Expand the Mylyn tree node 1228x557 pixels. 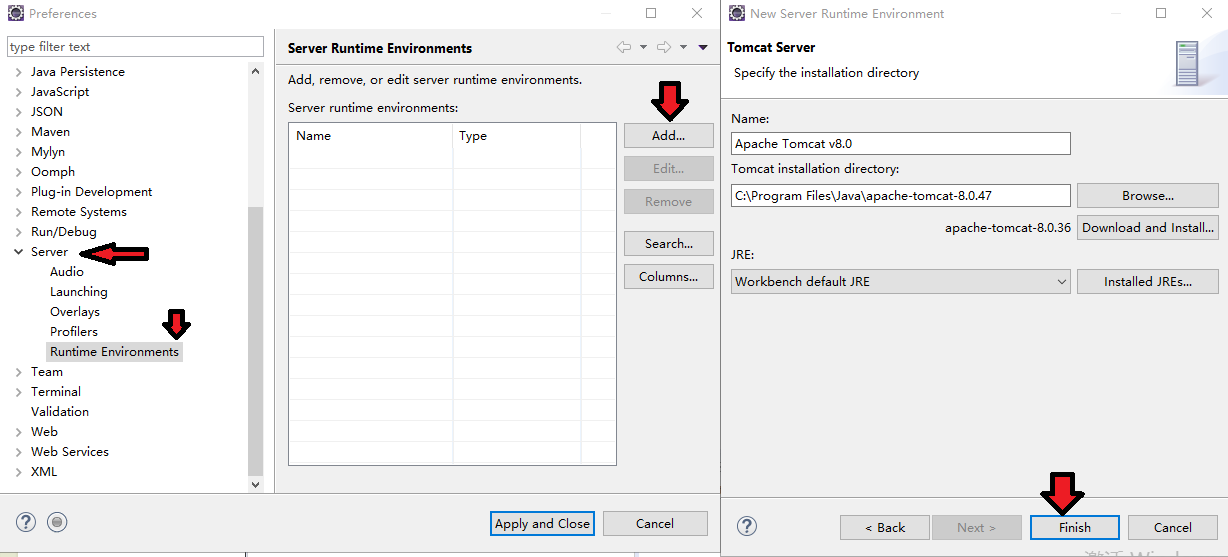point(18,152)
